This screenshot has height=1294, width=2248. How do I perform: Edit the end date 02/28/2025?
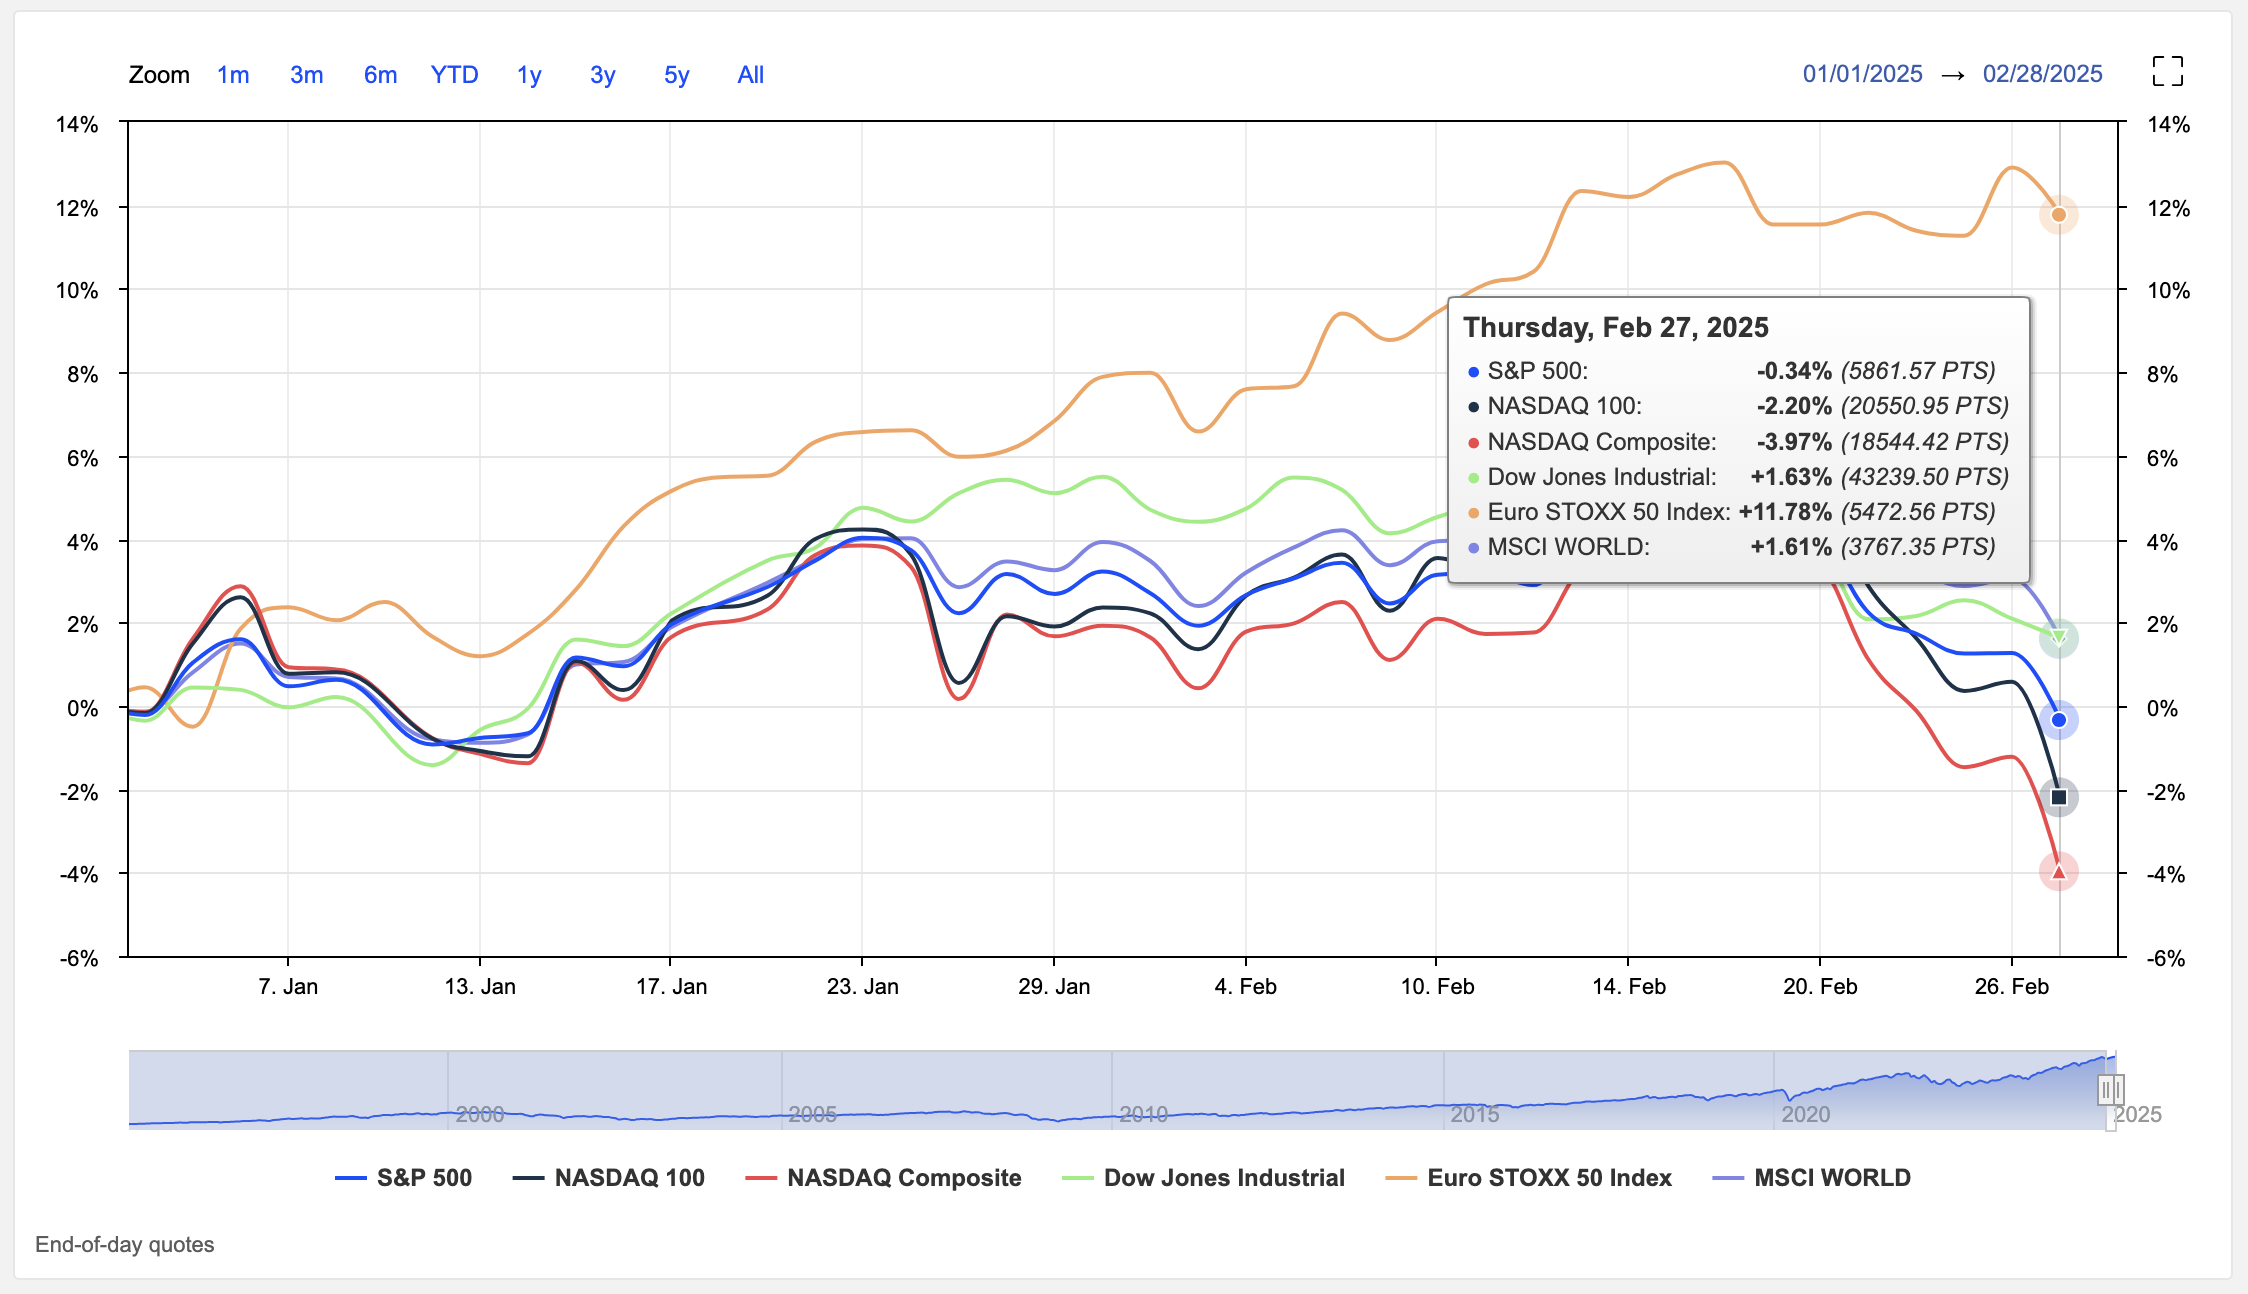[2042, 74]
